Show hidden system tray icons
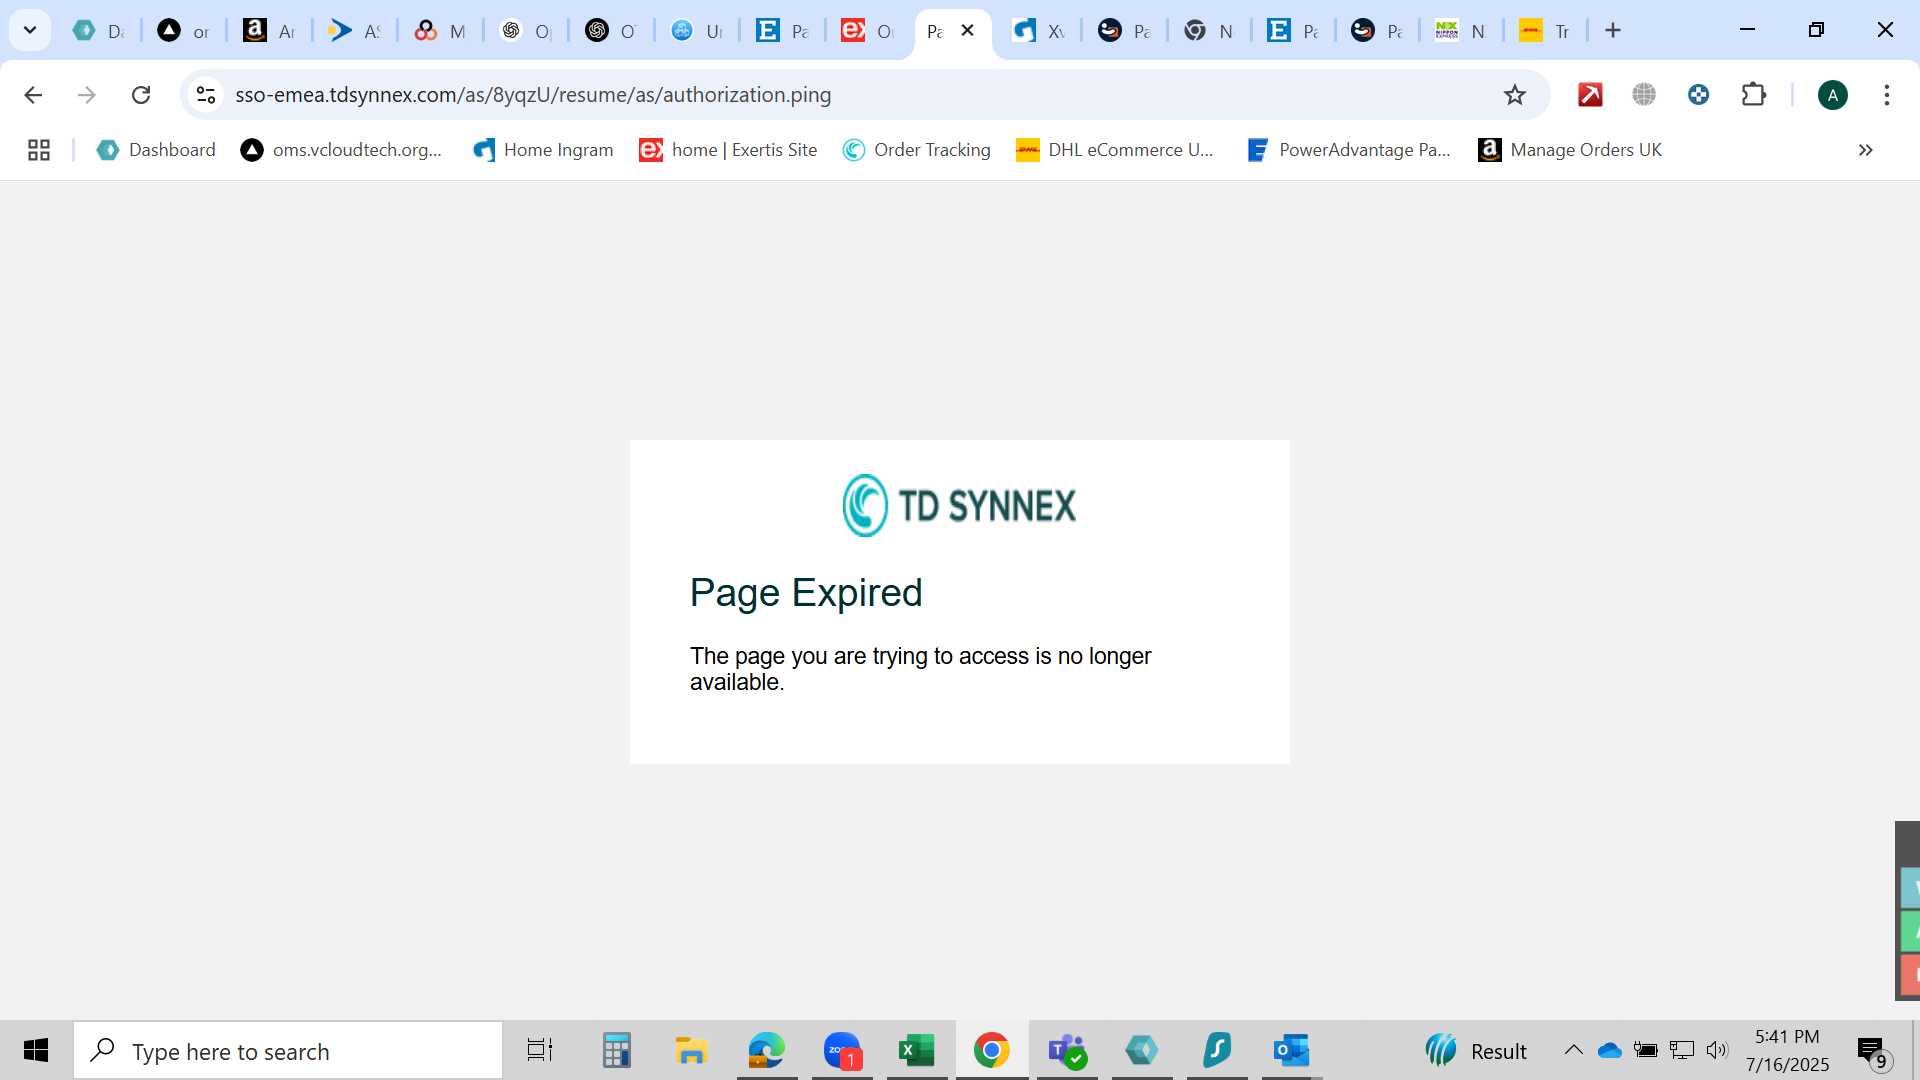This screenshot has height=1080, width=1920. pyautogui.click(x=1573, y=1050)
